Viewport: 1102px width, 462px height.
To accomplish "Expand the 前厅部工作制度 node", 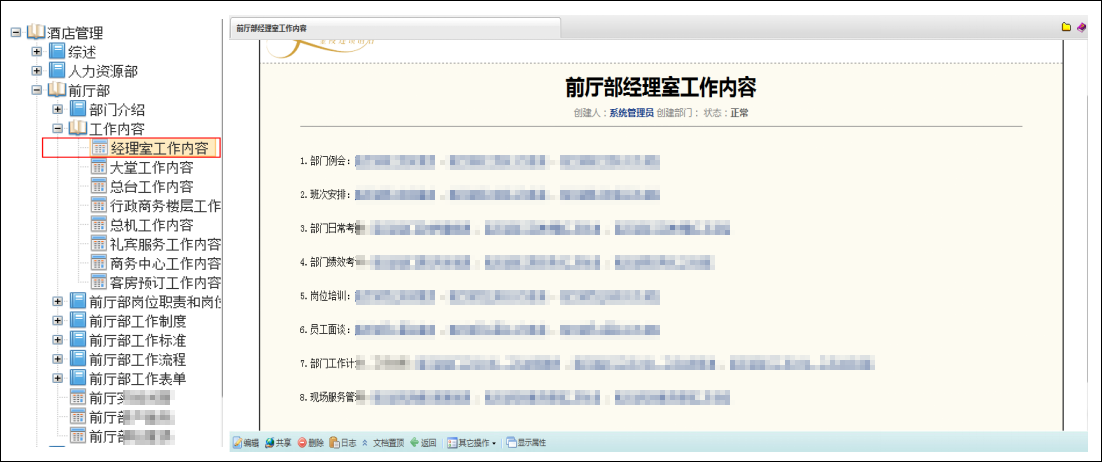I will coord(57,321).
